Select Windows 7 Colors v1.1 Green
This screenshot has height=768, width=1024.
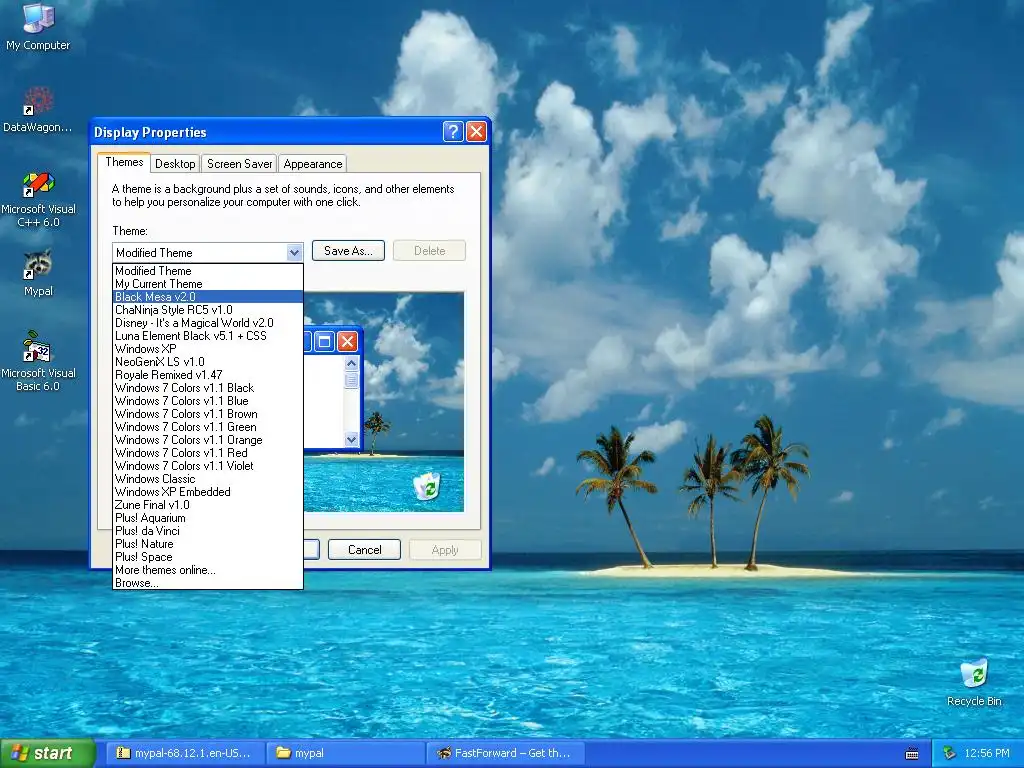coord(208,426)
